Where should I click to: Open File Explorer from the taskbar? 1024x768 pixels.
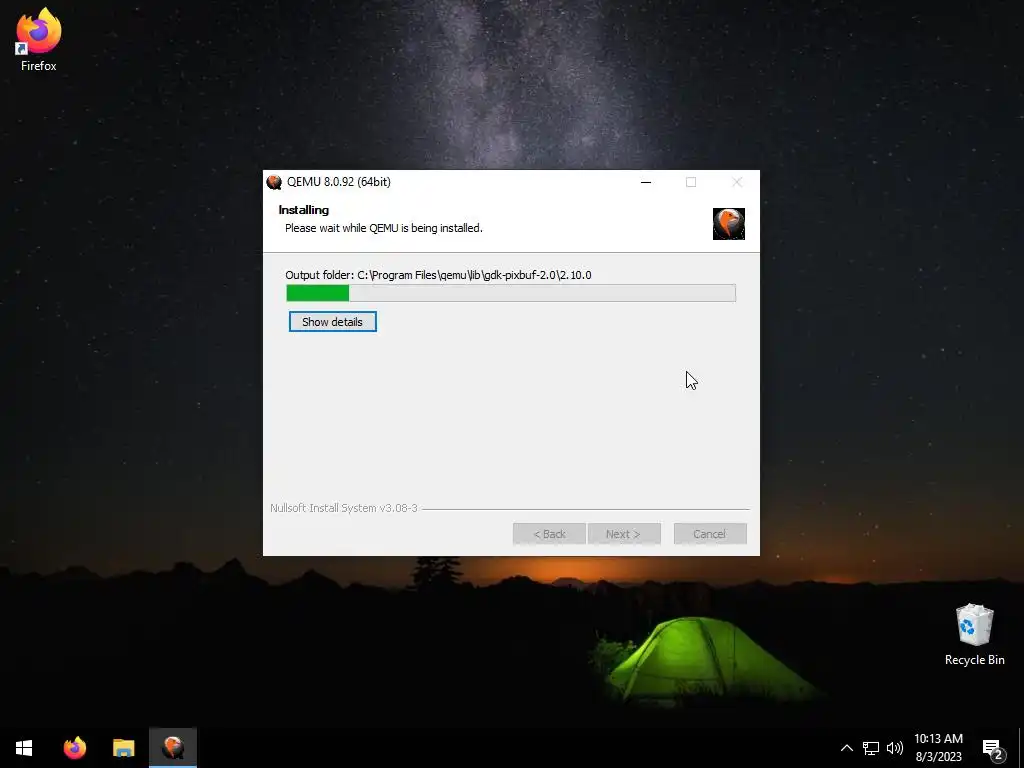(123, 748)
